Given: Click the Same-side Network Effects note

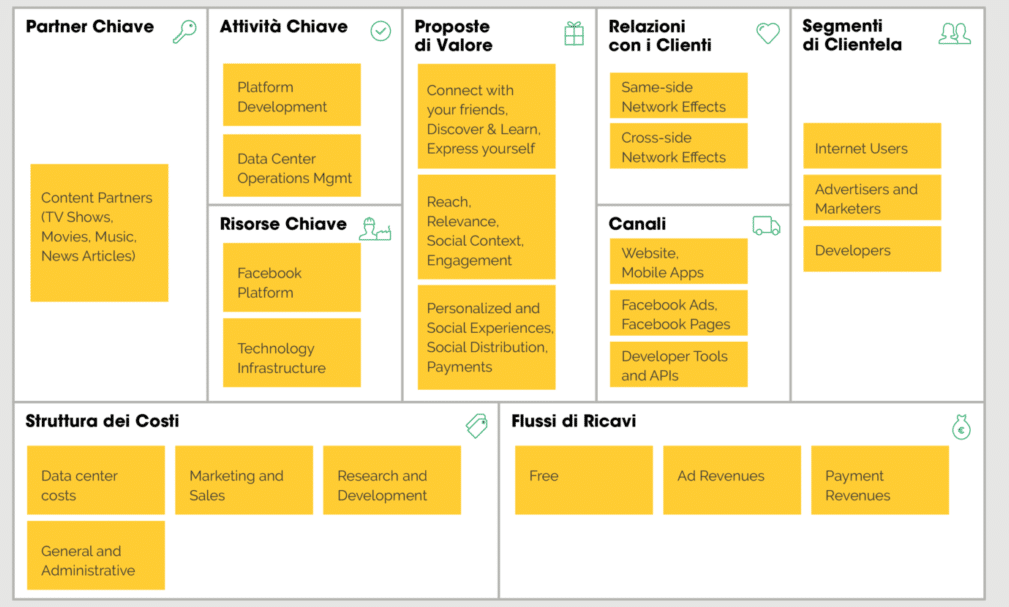Looking at the screenshot, I should tap(679, 95).
